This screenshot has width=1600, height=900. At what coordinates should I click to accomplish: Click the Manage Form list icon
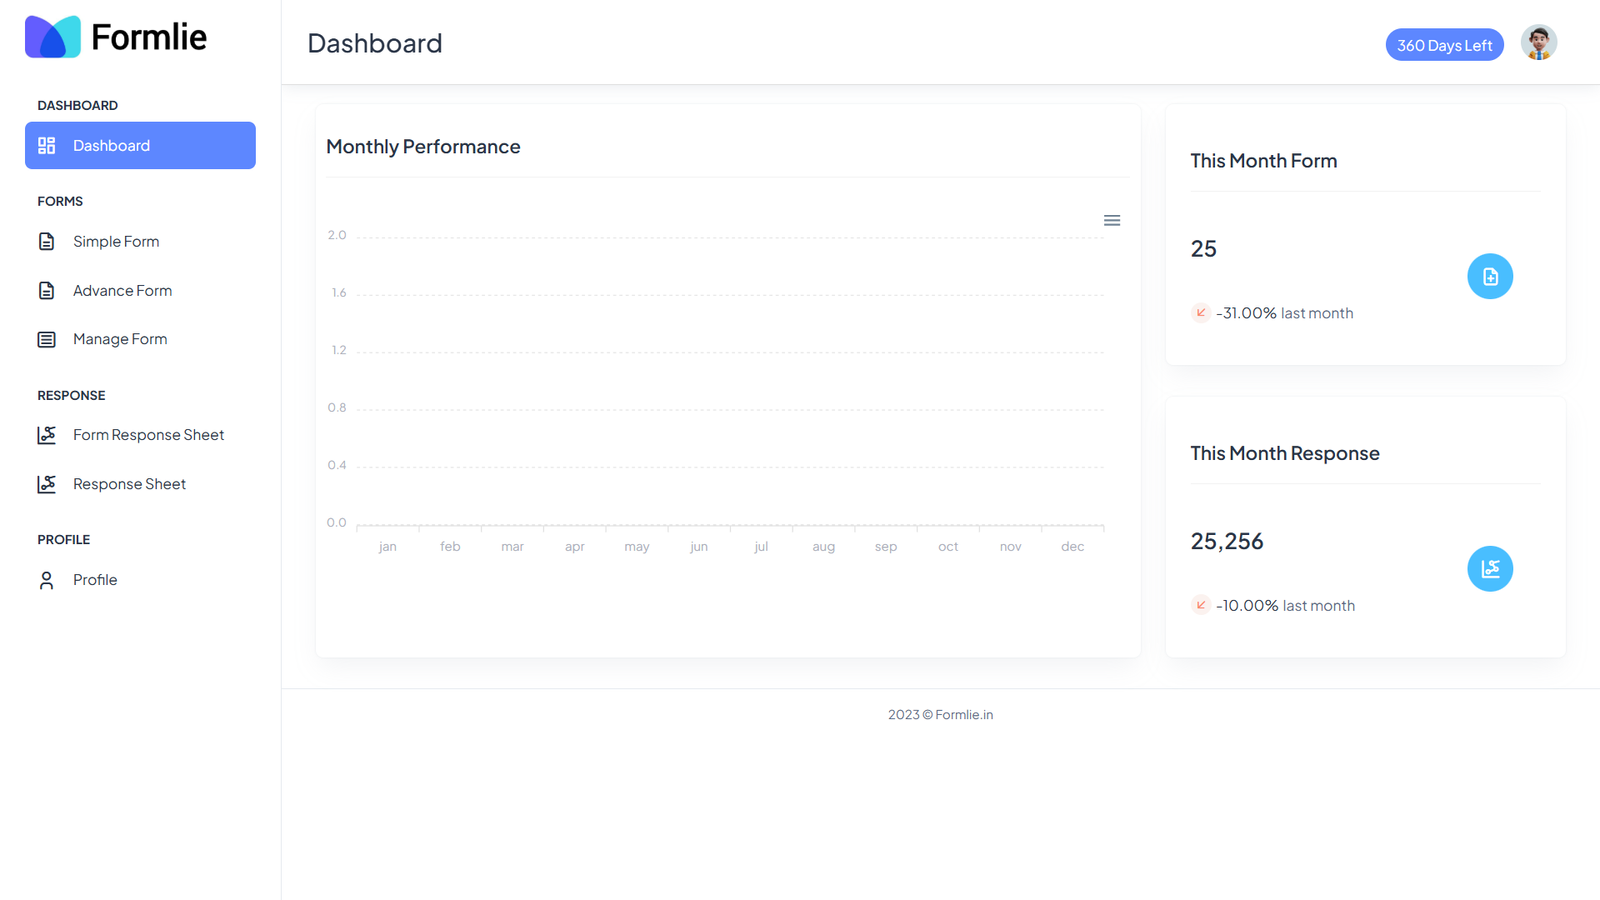point(47,340)
